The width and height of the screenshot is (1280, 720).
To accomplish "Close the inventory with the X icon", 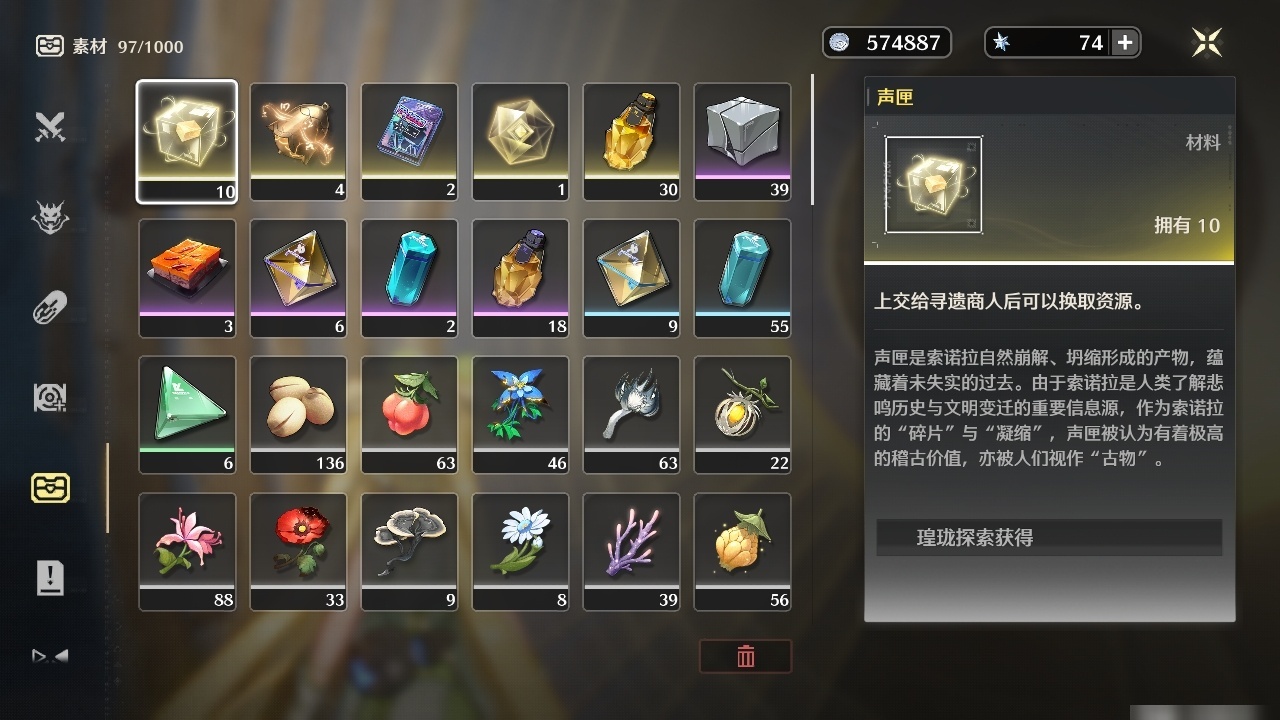I will click(x=1207, y=42).
